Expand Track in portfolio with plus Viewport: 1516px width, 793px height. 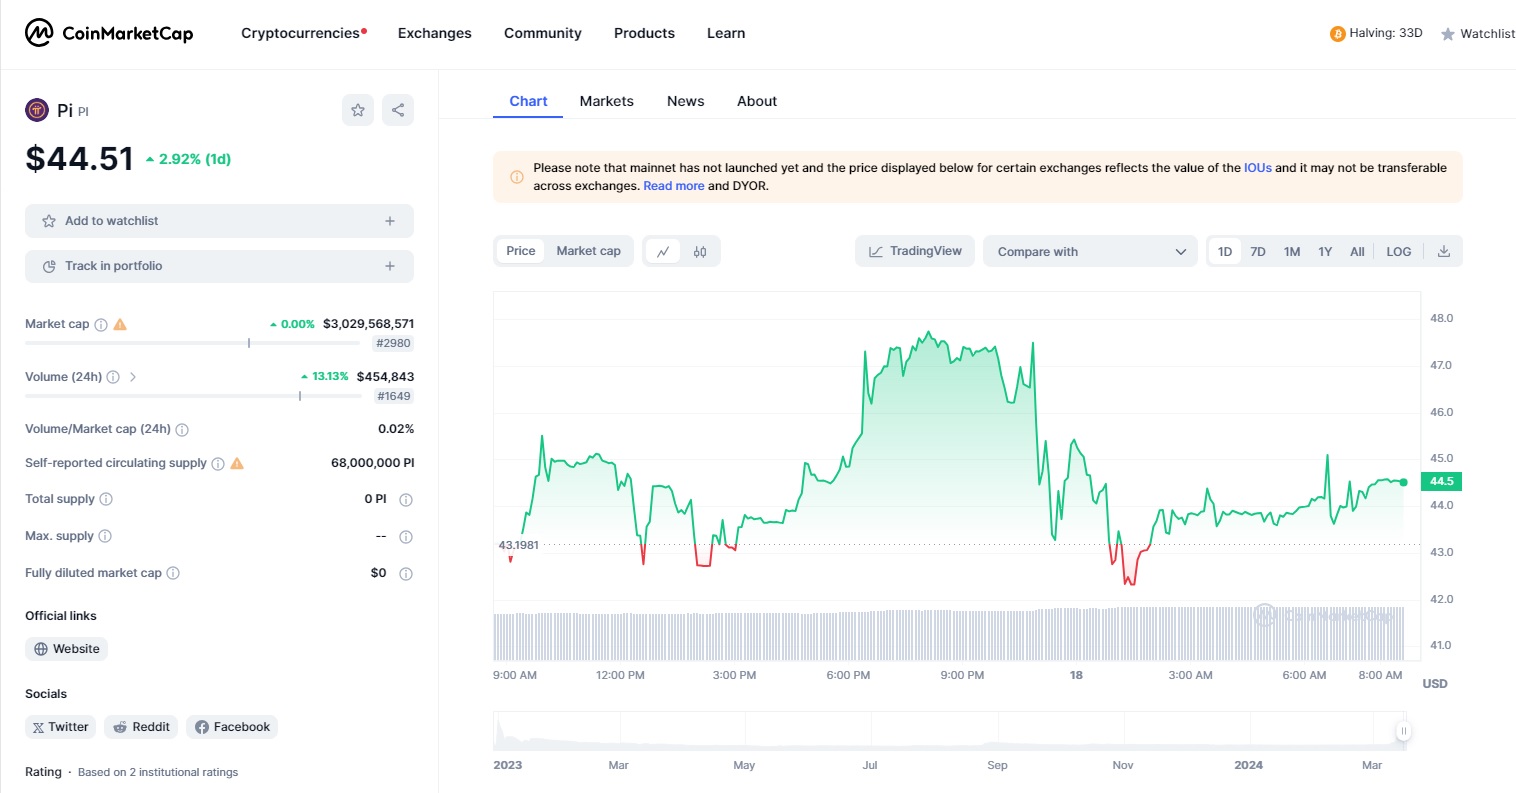[390, 266]
